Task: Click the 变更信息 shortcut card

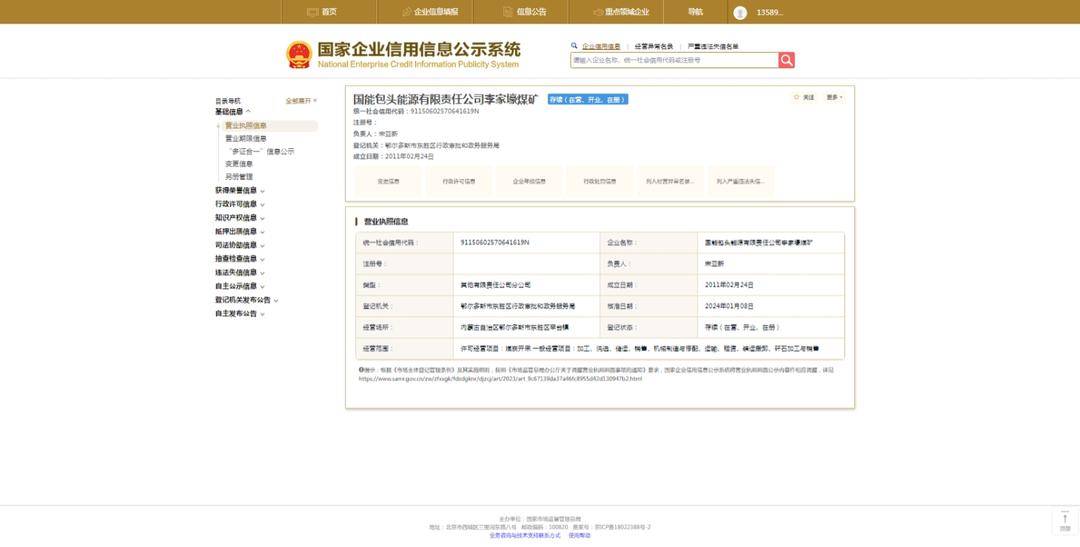Action: (388, 181)
